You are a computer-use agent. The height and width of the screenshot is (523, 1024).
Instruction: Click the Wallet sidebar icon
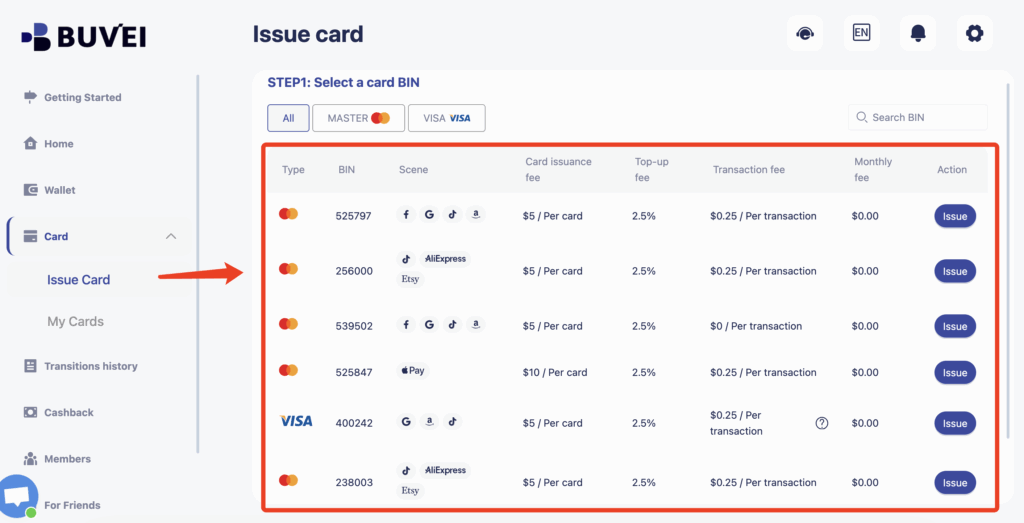30,190
